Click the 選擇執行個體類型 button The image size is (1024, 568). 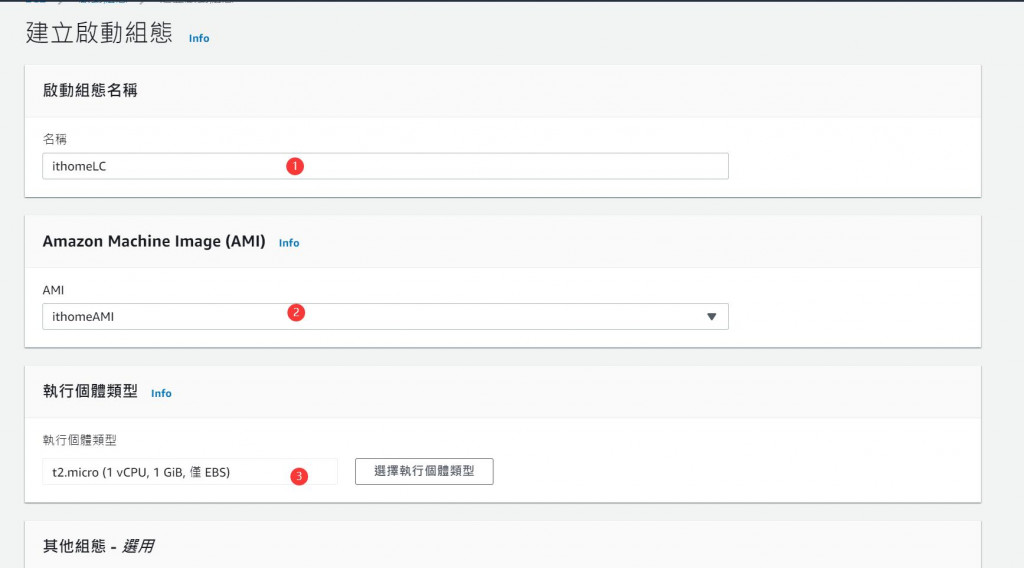click(424, 471)
